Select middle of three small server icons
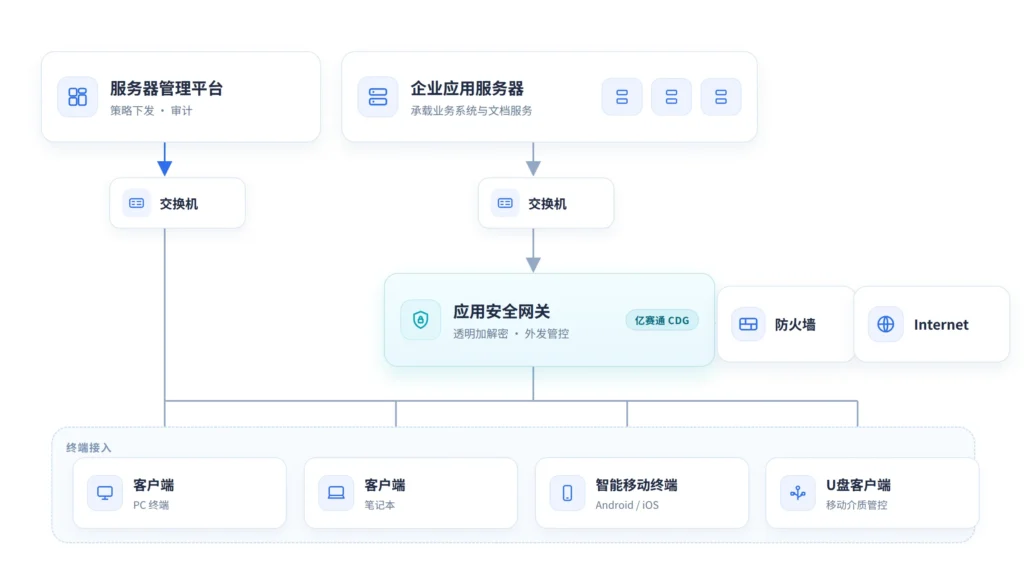Screen dimensions: 1024x580 tap(671, 97)
